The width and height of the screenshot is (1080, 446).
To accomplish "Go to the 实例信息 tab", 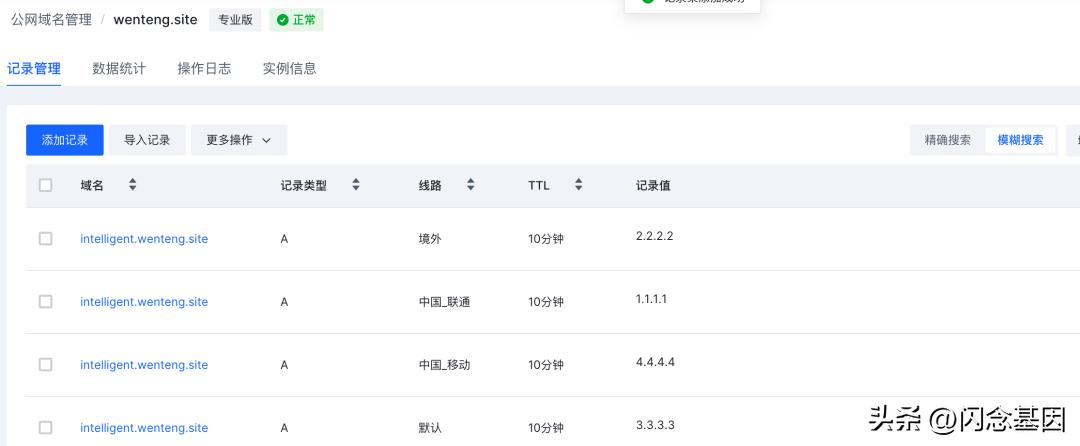I will (290, 68).
